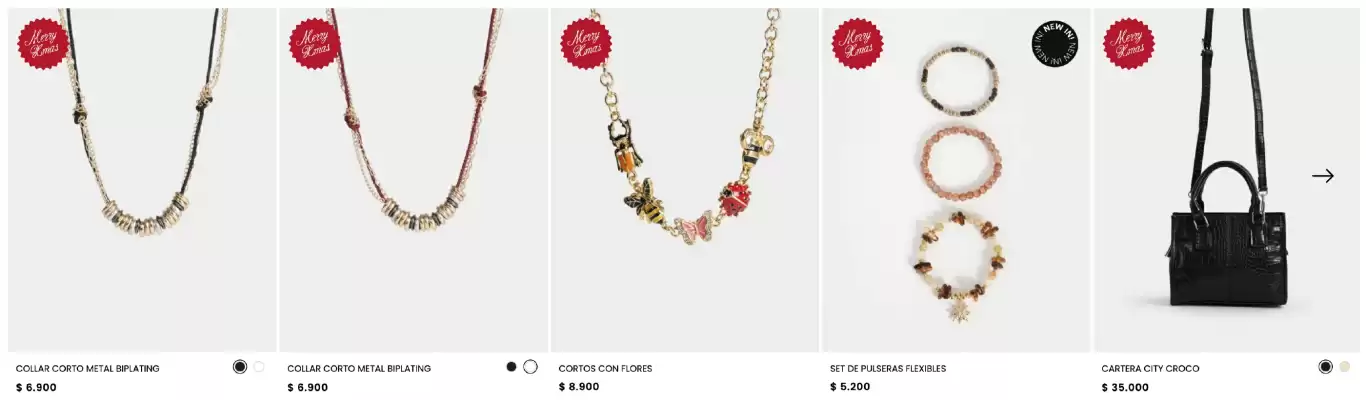1366x400 pixels.
Task: Click Merry Xmas badge on the red-cord necklace
Action: [315, 44]
